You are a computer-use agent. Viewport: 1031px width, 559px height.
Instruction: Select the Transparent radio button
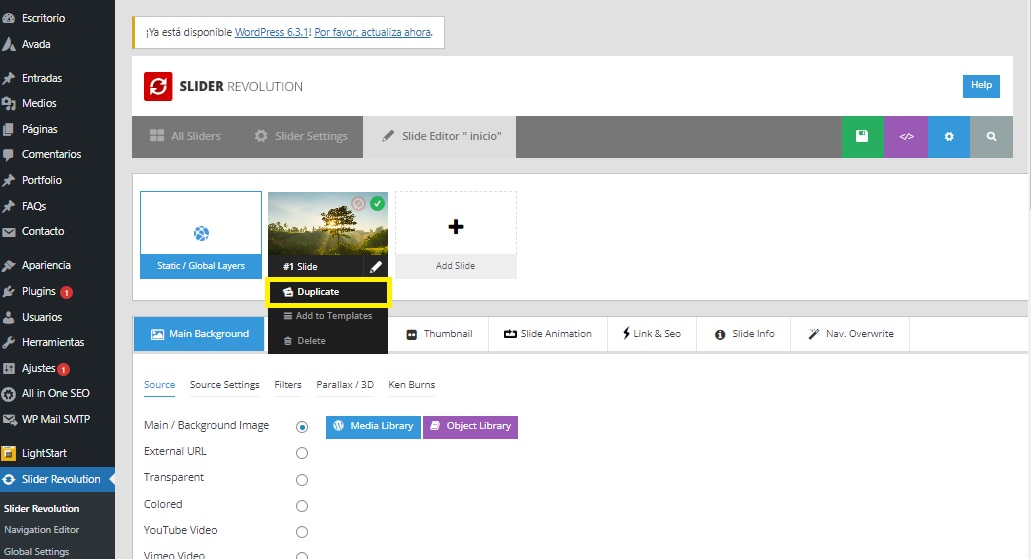(302, 480)
